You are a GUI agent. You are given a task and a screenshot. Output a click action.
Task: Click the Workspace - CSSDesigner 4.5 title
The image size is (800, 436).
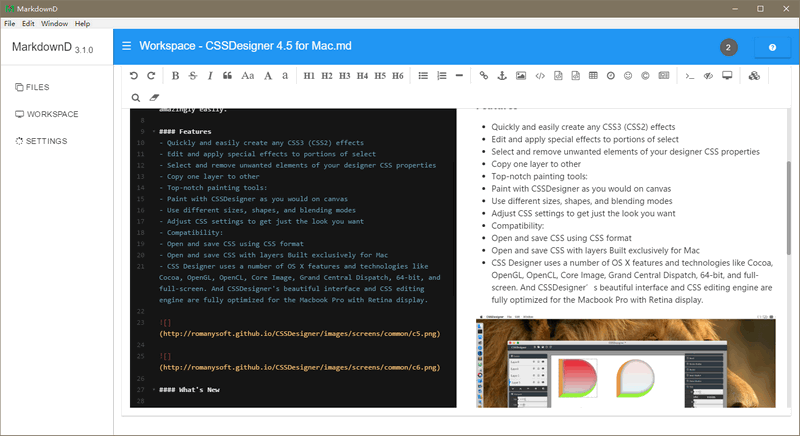click(x=245, y=46)
